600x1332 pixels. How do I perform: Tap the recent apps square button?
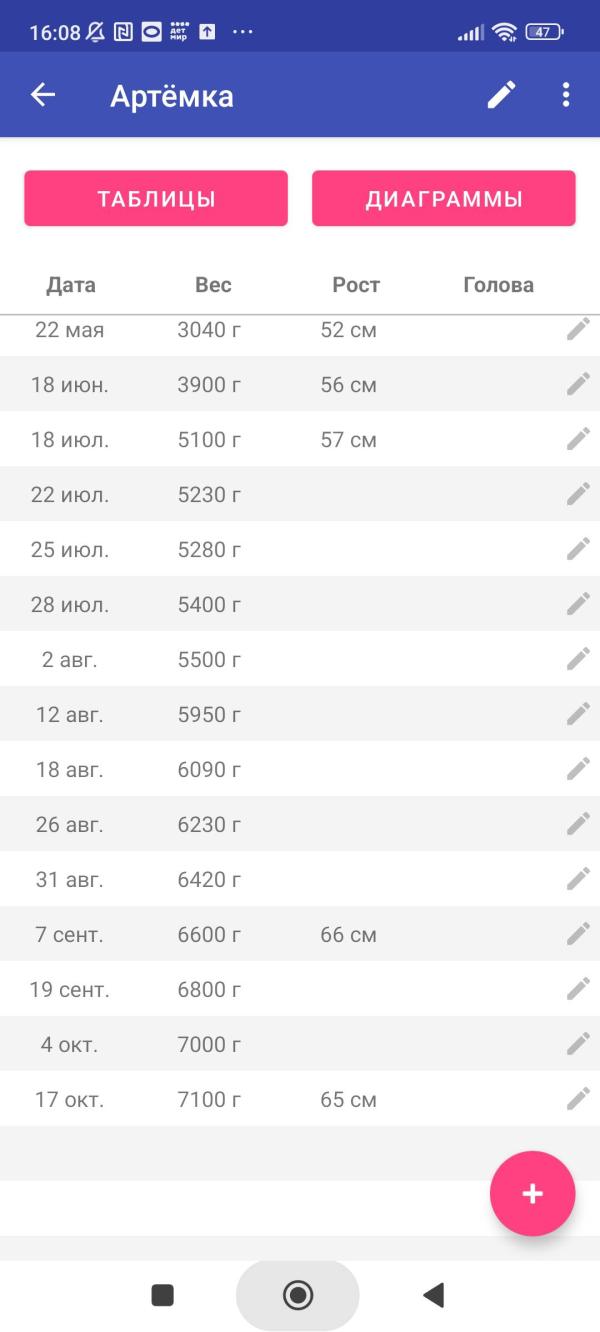[x=162, y=1296]
